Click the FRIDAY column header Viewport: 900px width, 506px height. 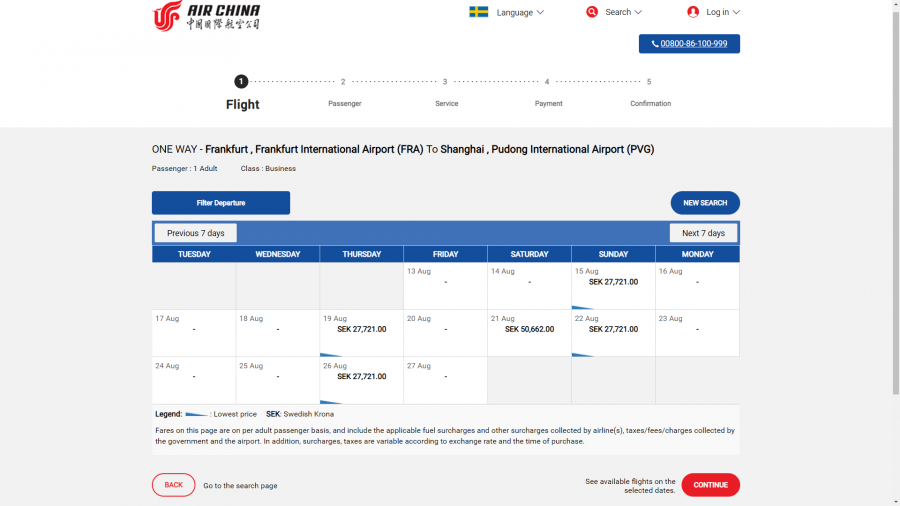point(445,254)
